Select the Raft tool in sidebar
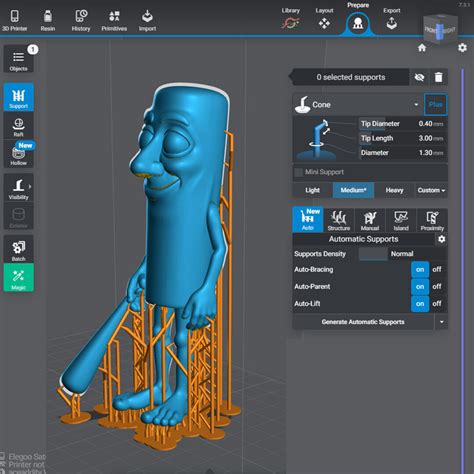 pos(18,127)
